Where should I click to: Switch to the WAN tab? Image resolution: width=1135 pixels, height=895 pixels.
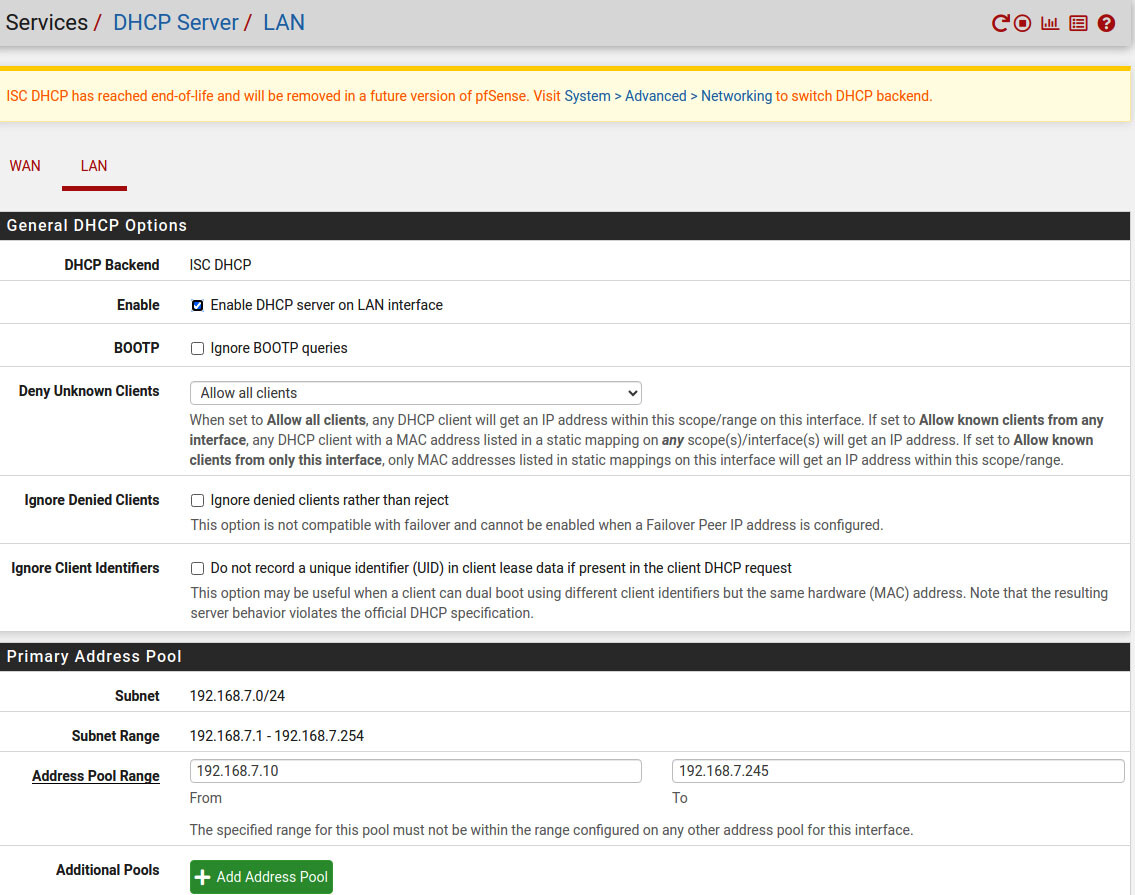point(25,166)
